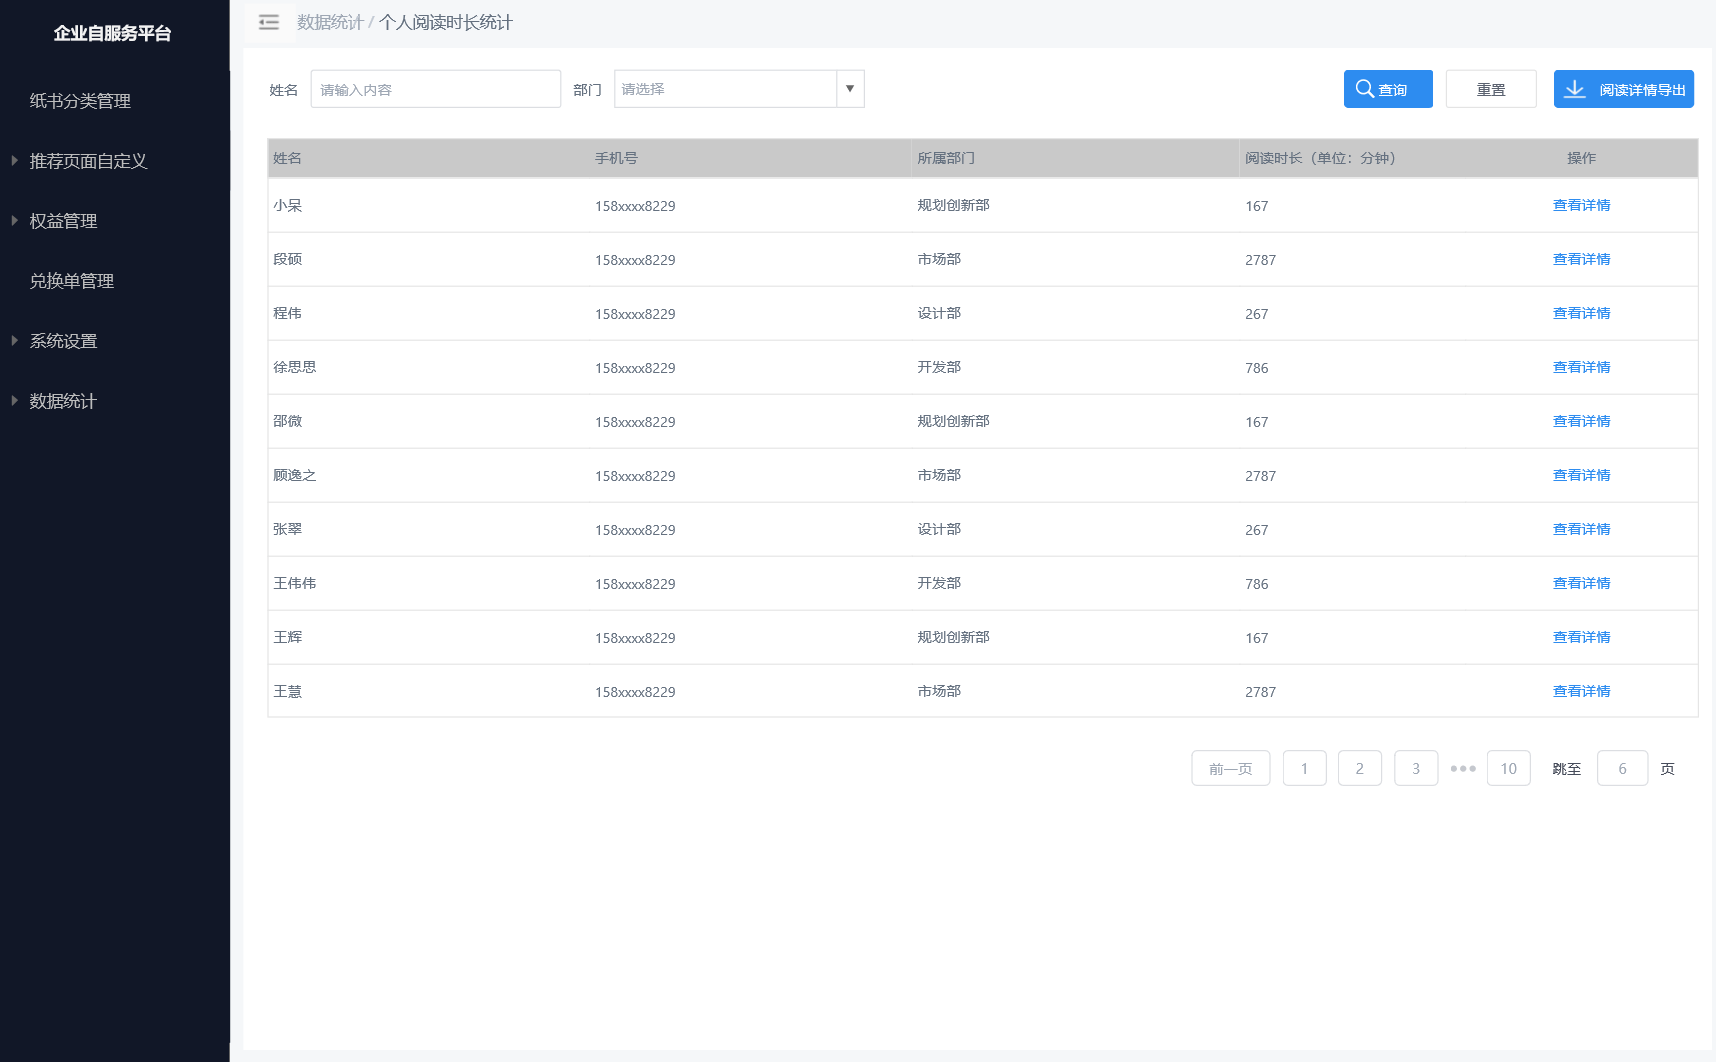
Task: Open the 部门 dropdown arrow
Action: coord(850,89)
